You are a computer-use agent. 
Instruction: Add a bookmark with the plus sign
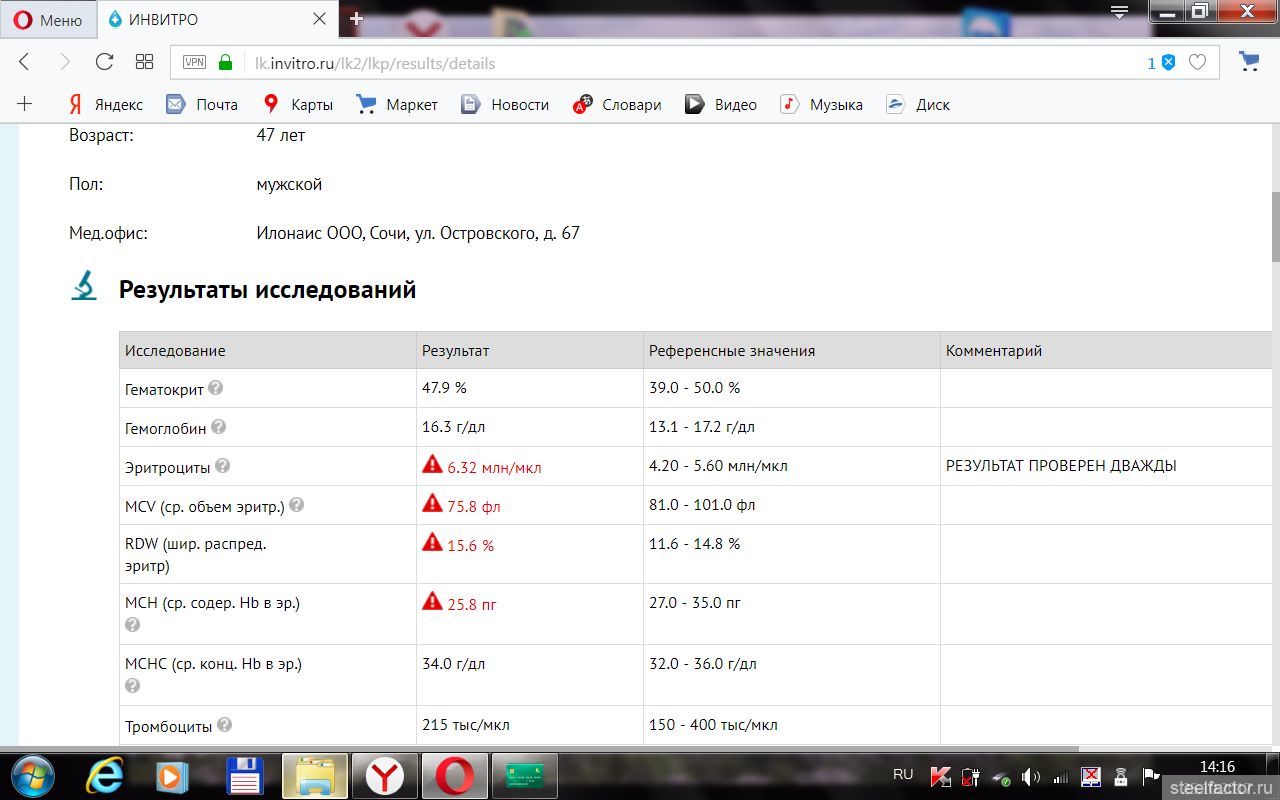point(25,104)
